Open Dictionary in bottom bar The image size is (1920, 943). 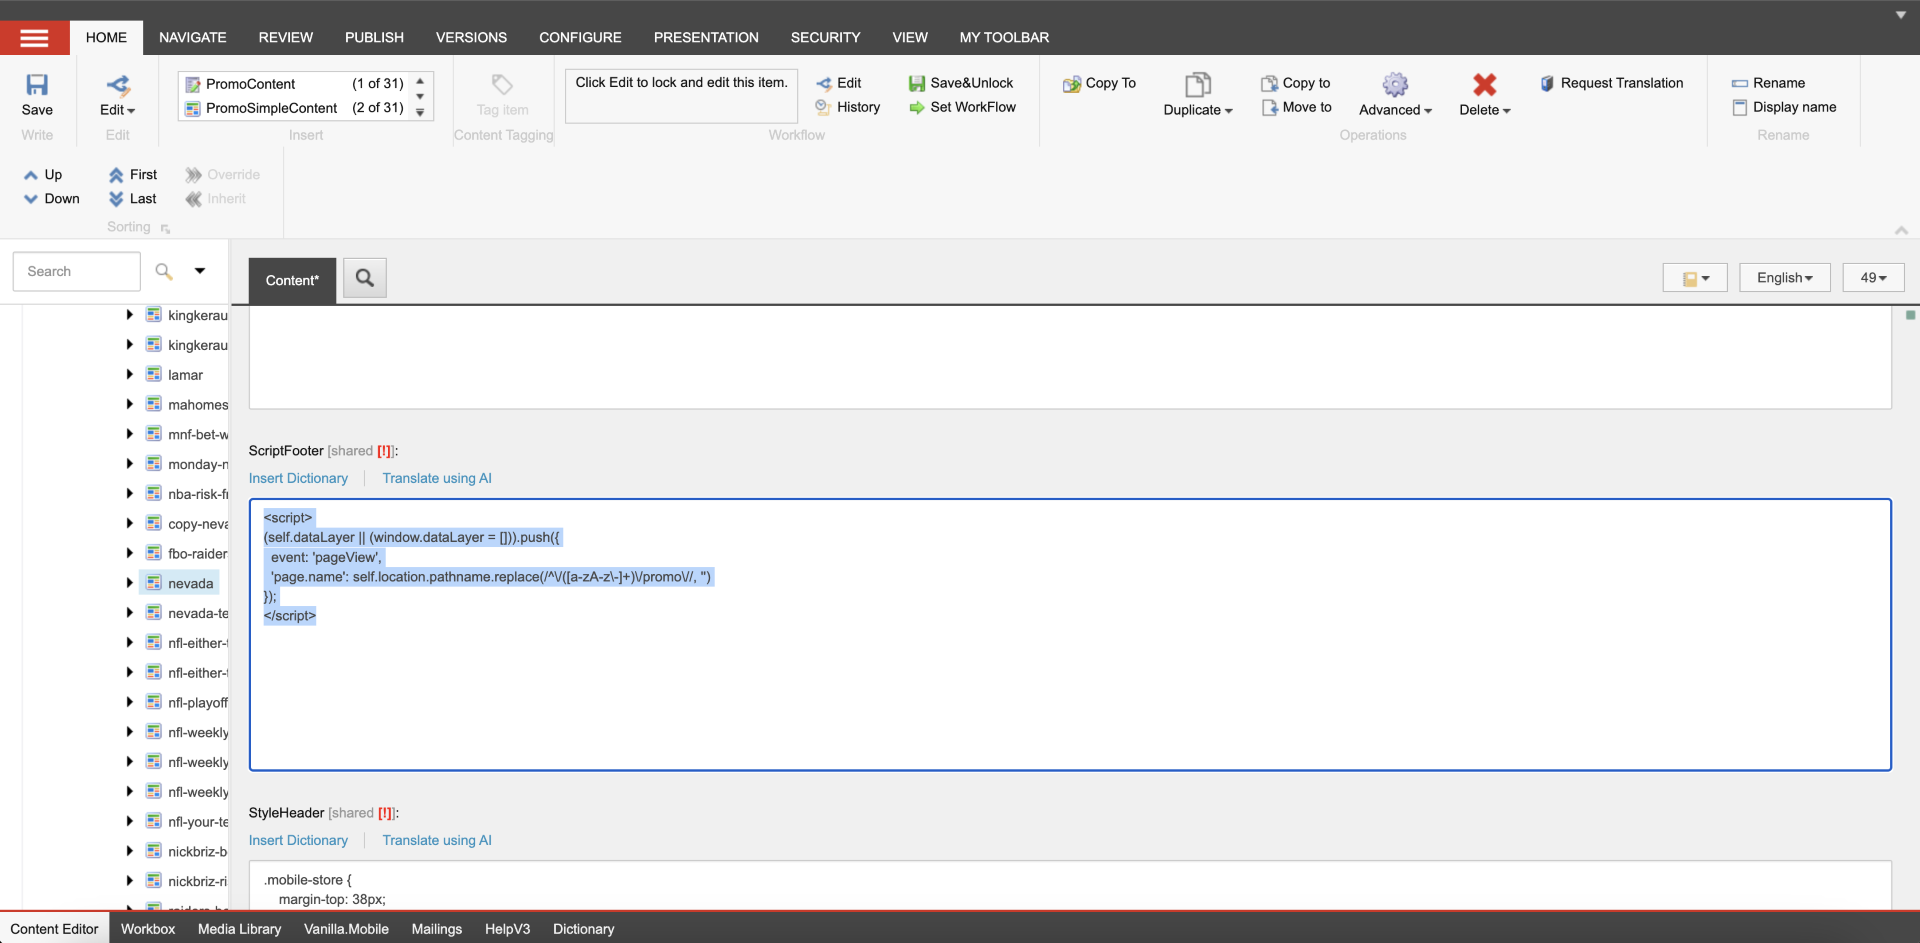583,929
